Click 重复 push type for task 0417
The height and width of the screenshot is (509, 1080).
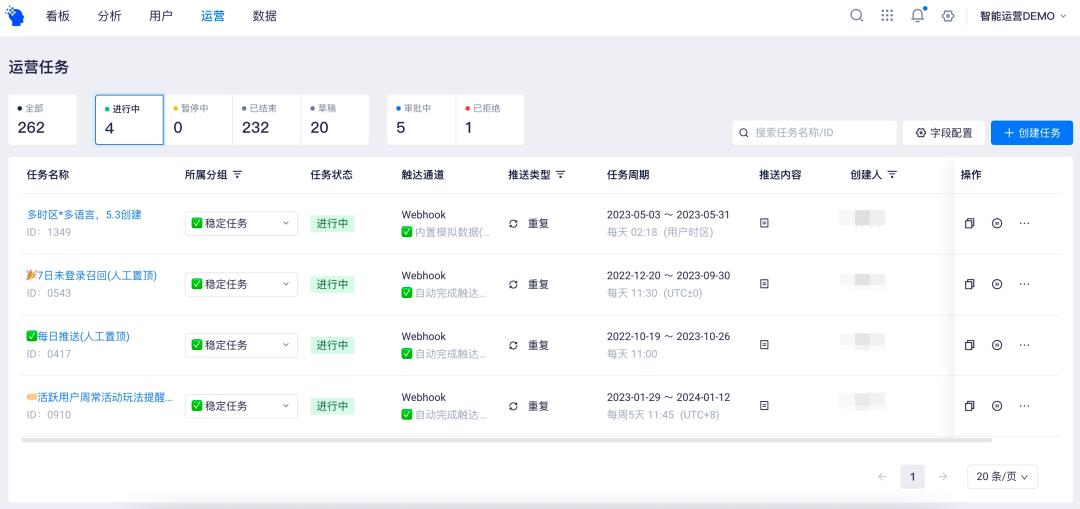click(529, 345)
